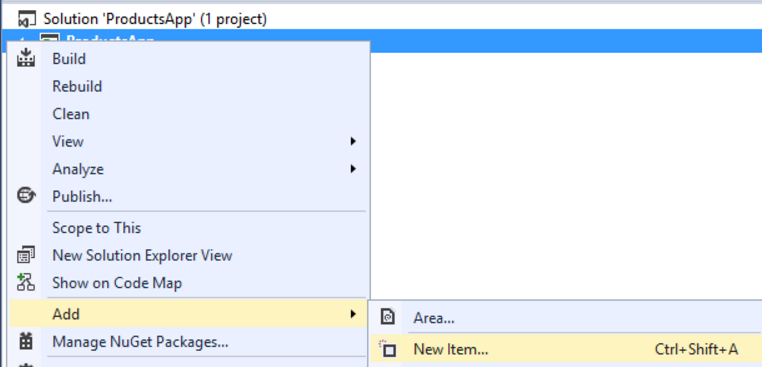Expand the View submenu arrow
Viewport: 766px width, 371px height.
point(353,141)
